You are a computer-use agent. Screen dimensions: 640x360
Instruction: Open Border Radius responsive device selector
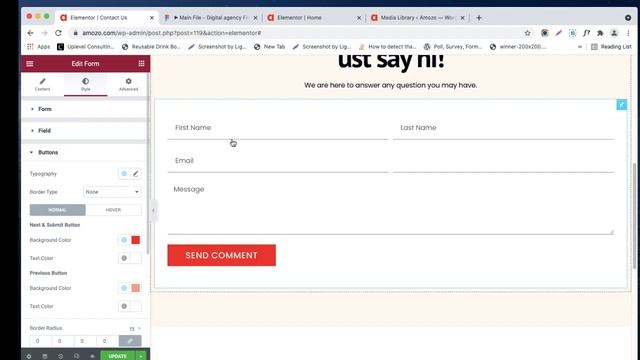[132, 329]
